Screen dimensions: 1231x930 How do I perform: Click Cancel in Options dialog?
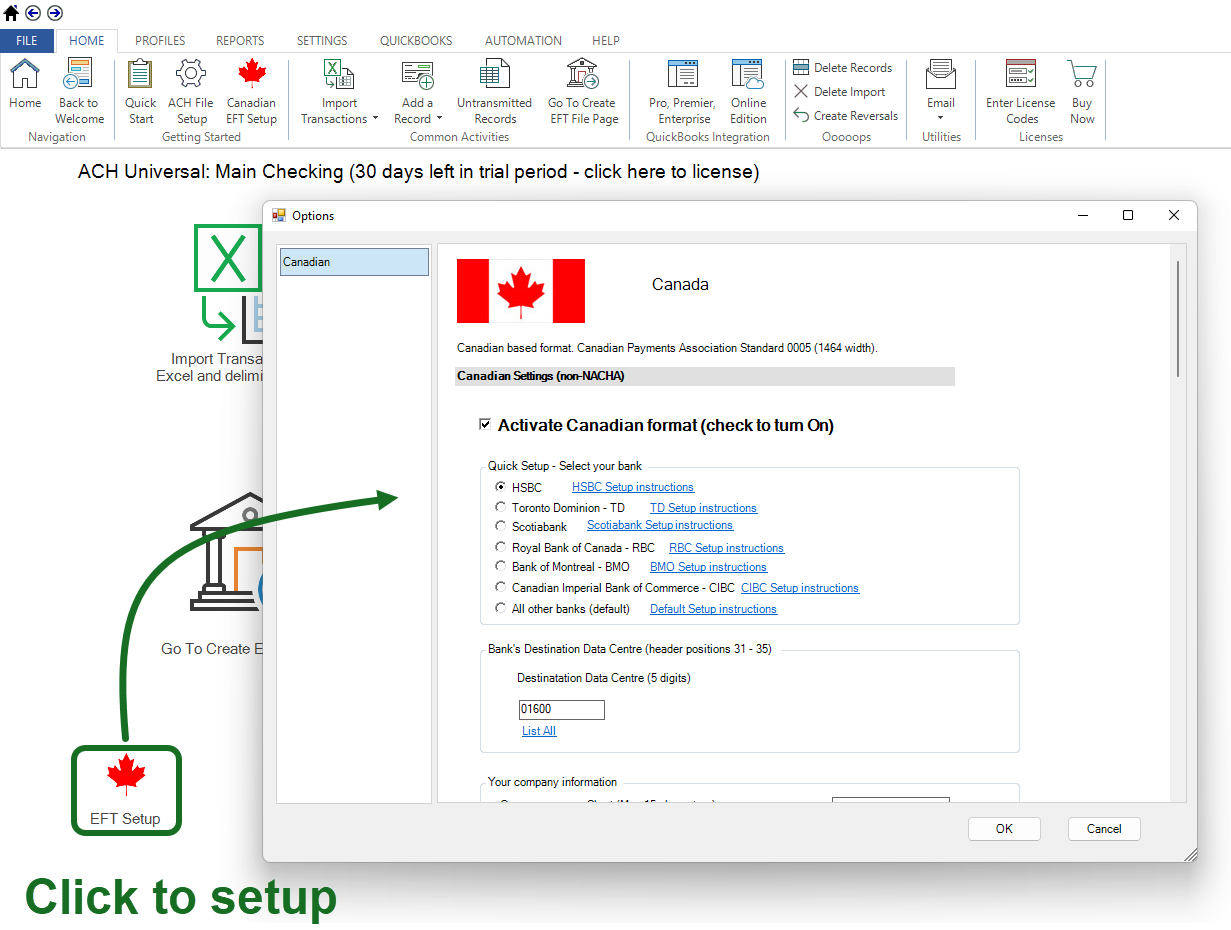pyautogui.click(x=1104, y=828)
